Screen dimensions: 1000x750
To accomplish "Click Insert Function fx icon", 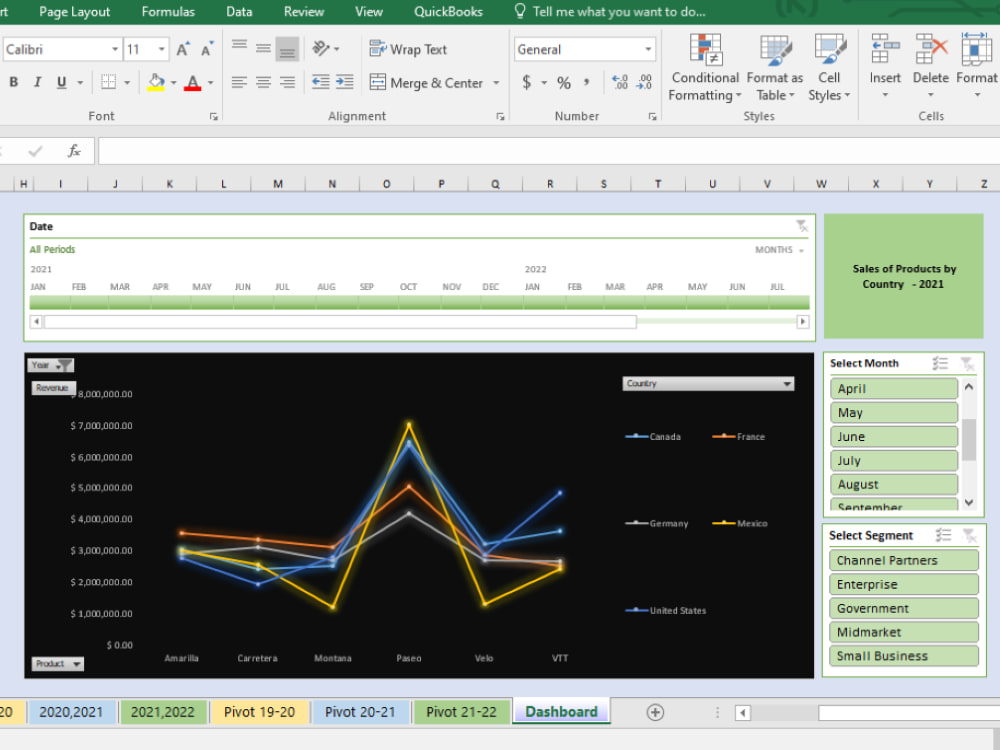I will pos(75,151).
